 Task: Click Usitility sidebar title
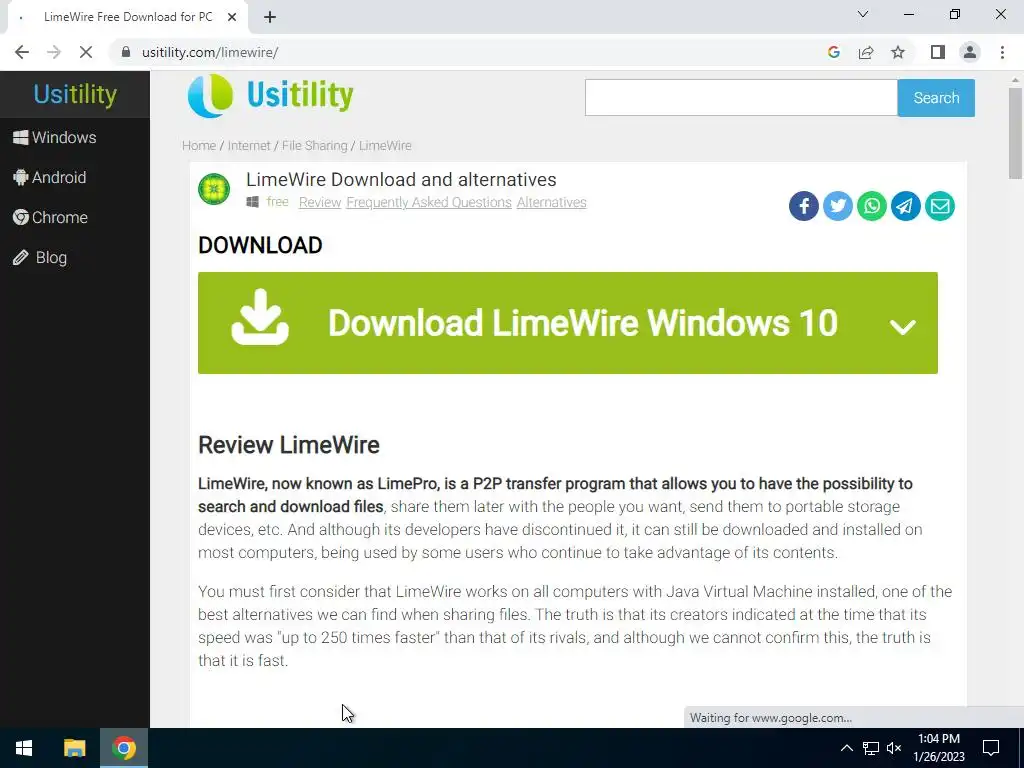pos(75,95)
